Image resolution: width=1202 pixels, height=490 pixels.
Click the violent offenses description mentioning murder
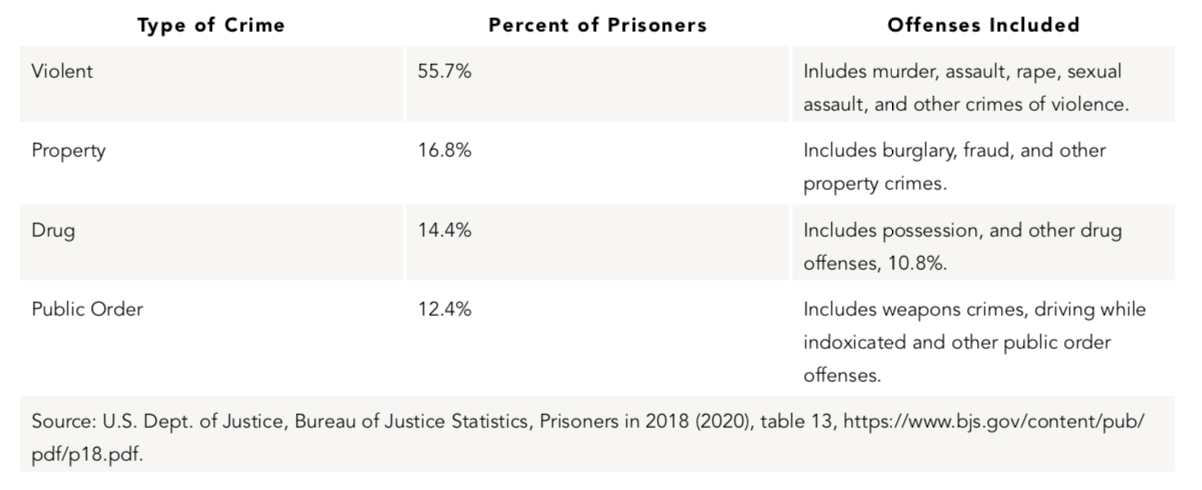coord(964,88)
